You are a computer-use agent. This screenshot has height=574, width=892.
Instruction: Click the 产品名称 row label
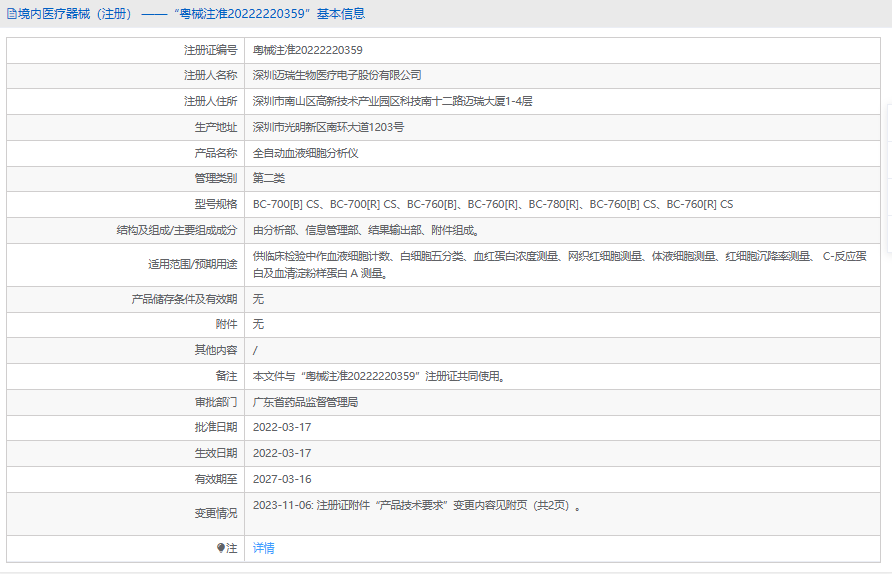(x=216, y=153)
